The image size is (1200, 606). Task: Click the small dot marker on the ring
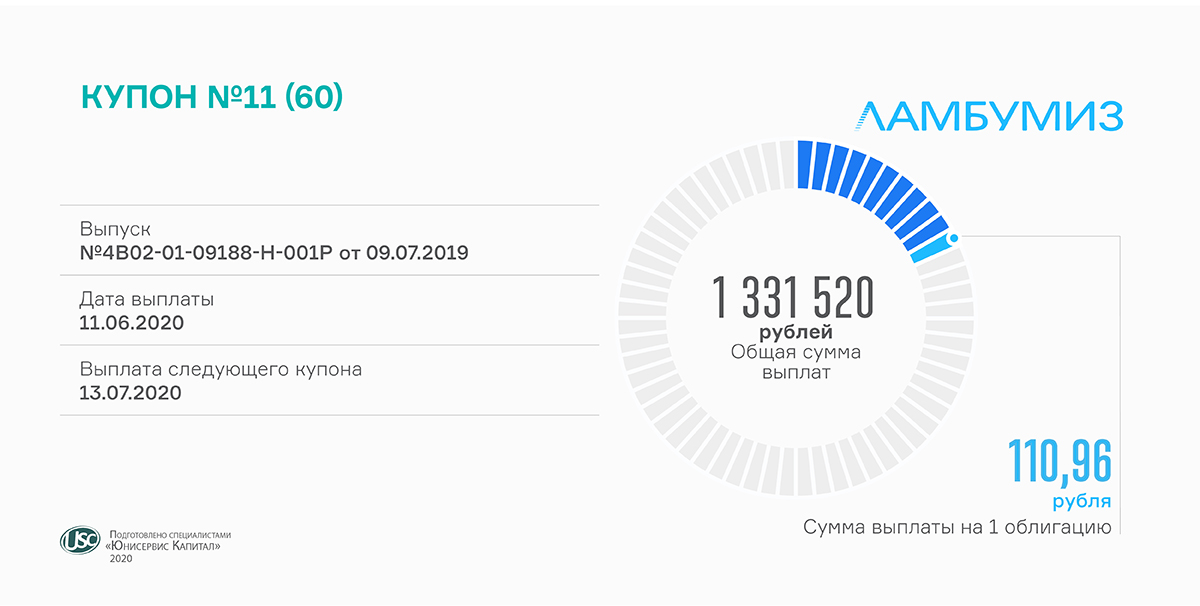[953, 238]
